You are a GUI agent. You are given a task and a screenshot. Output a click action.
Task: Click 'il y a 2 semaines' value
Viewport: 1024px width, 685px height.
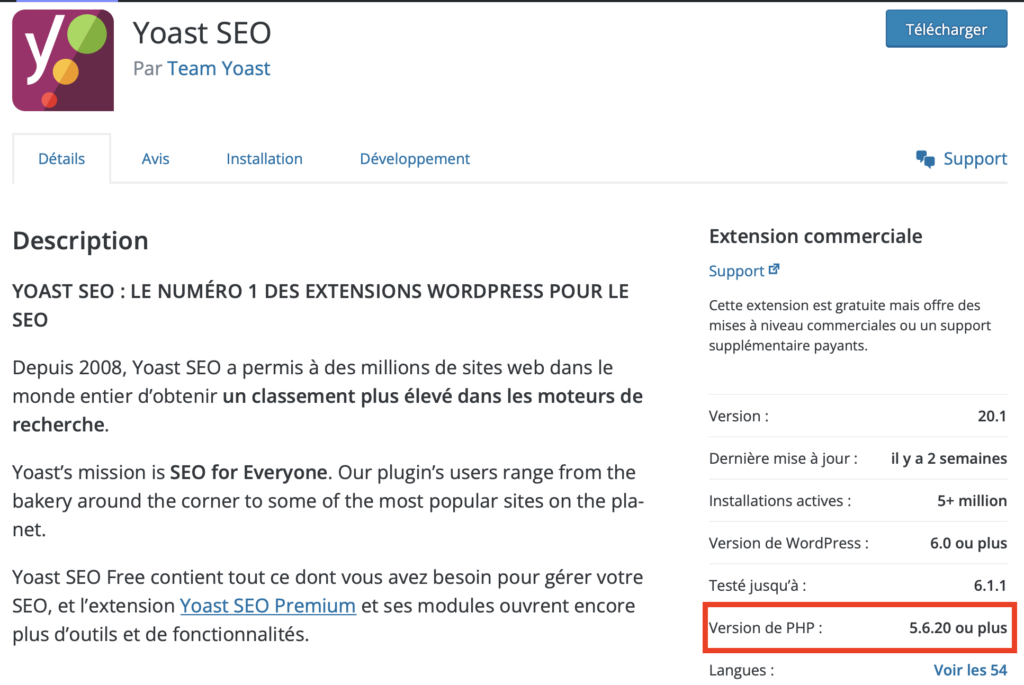click(948, 458)
